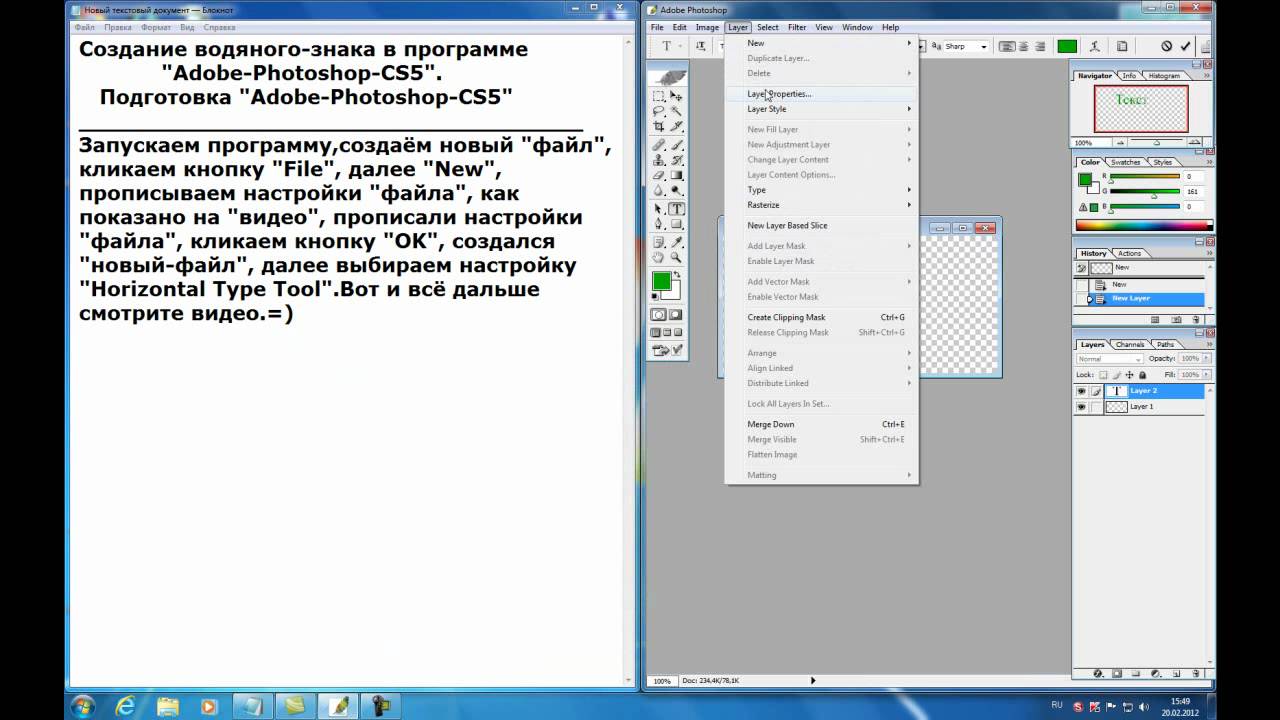The image size is (1280, 720).
Task: Click the delete layer trash icon in Layers panel
Action: click(1196, 673)
